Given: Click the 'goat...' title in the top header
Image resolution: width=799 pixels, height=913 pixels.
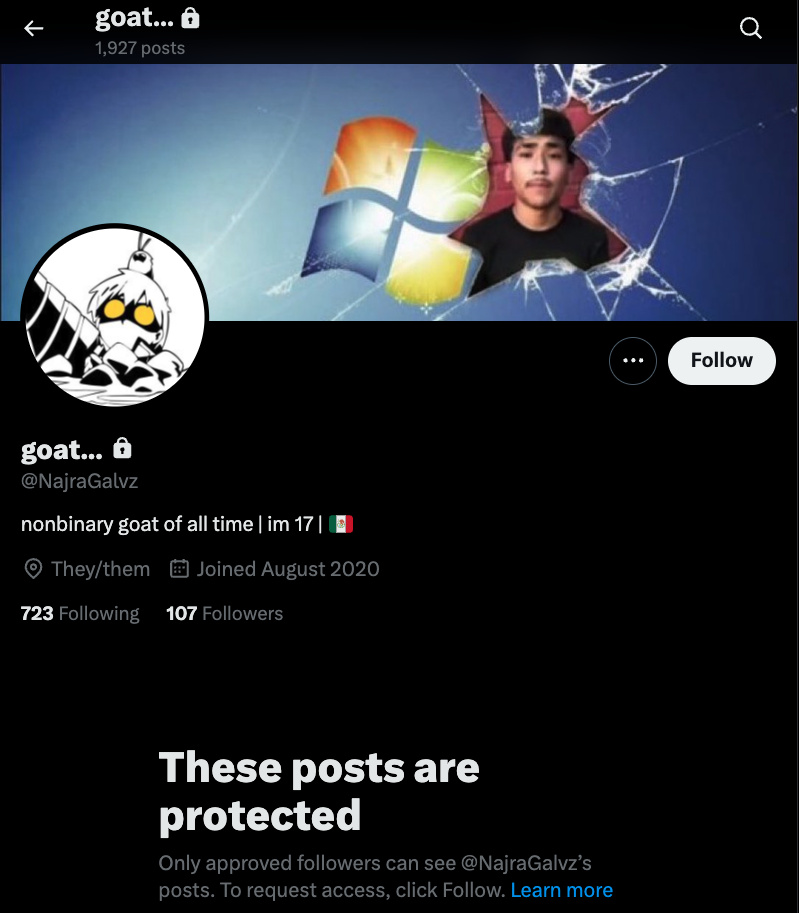Looking at the screenshot, I should click(x=135, y=18).
